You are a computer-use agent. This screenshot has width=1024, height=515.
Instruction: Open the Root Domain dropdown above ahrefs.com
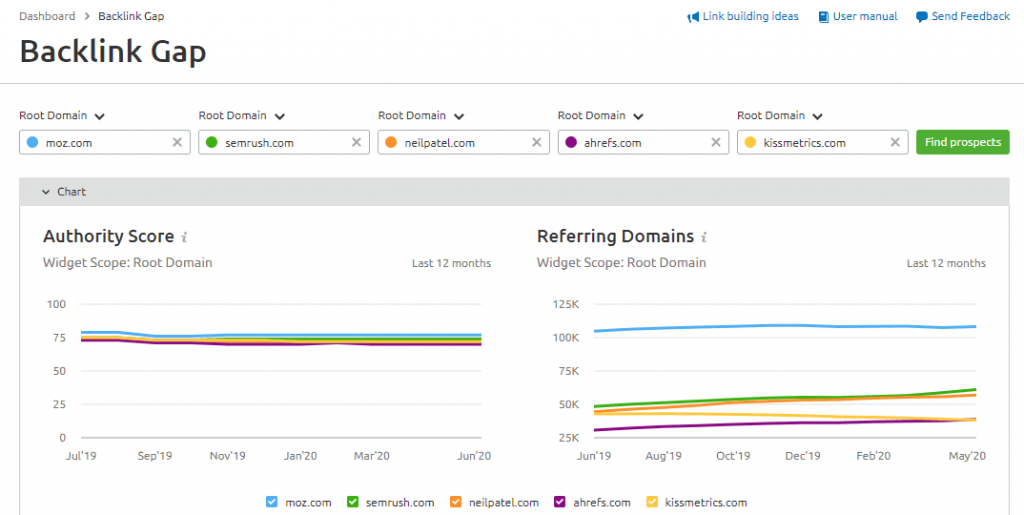pyautogui.click(x=601, y=116)
